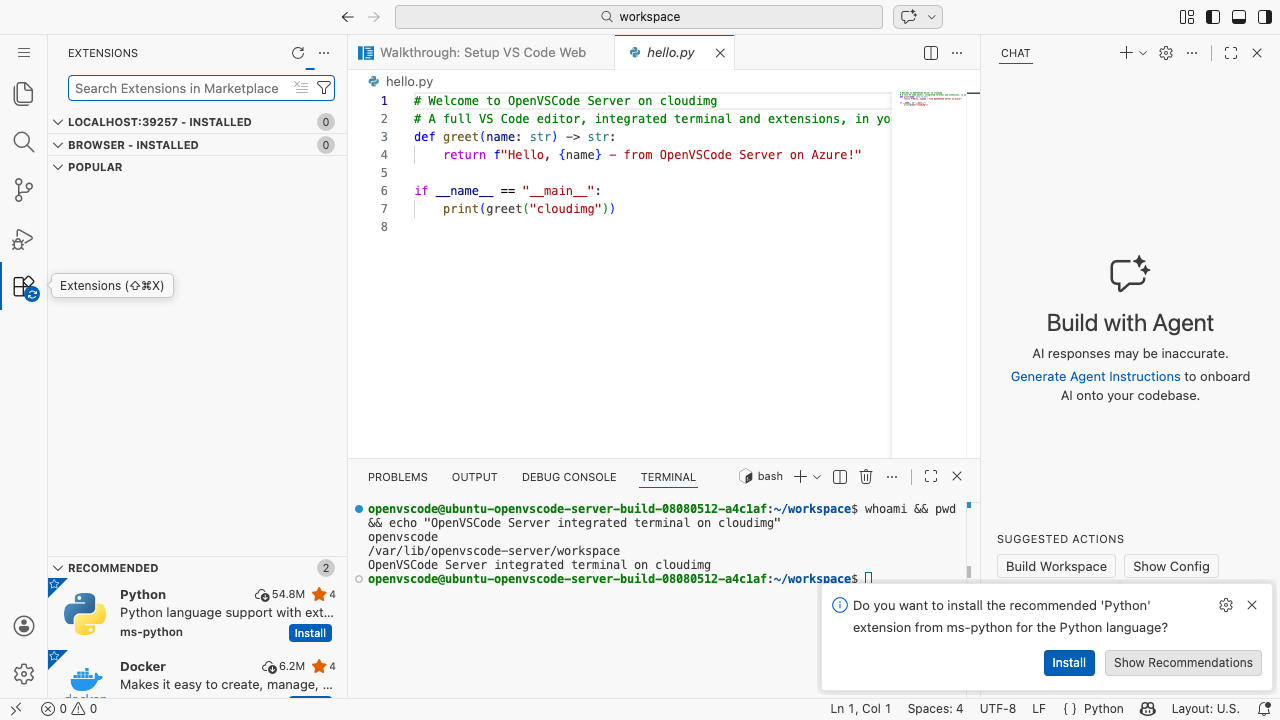
Task: Click the Build Workspace suggested action
Action: coord(1056,566)
